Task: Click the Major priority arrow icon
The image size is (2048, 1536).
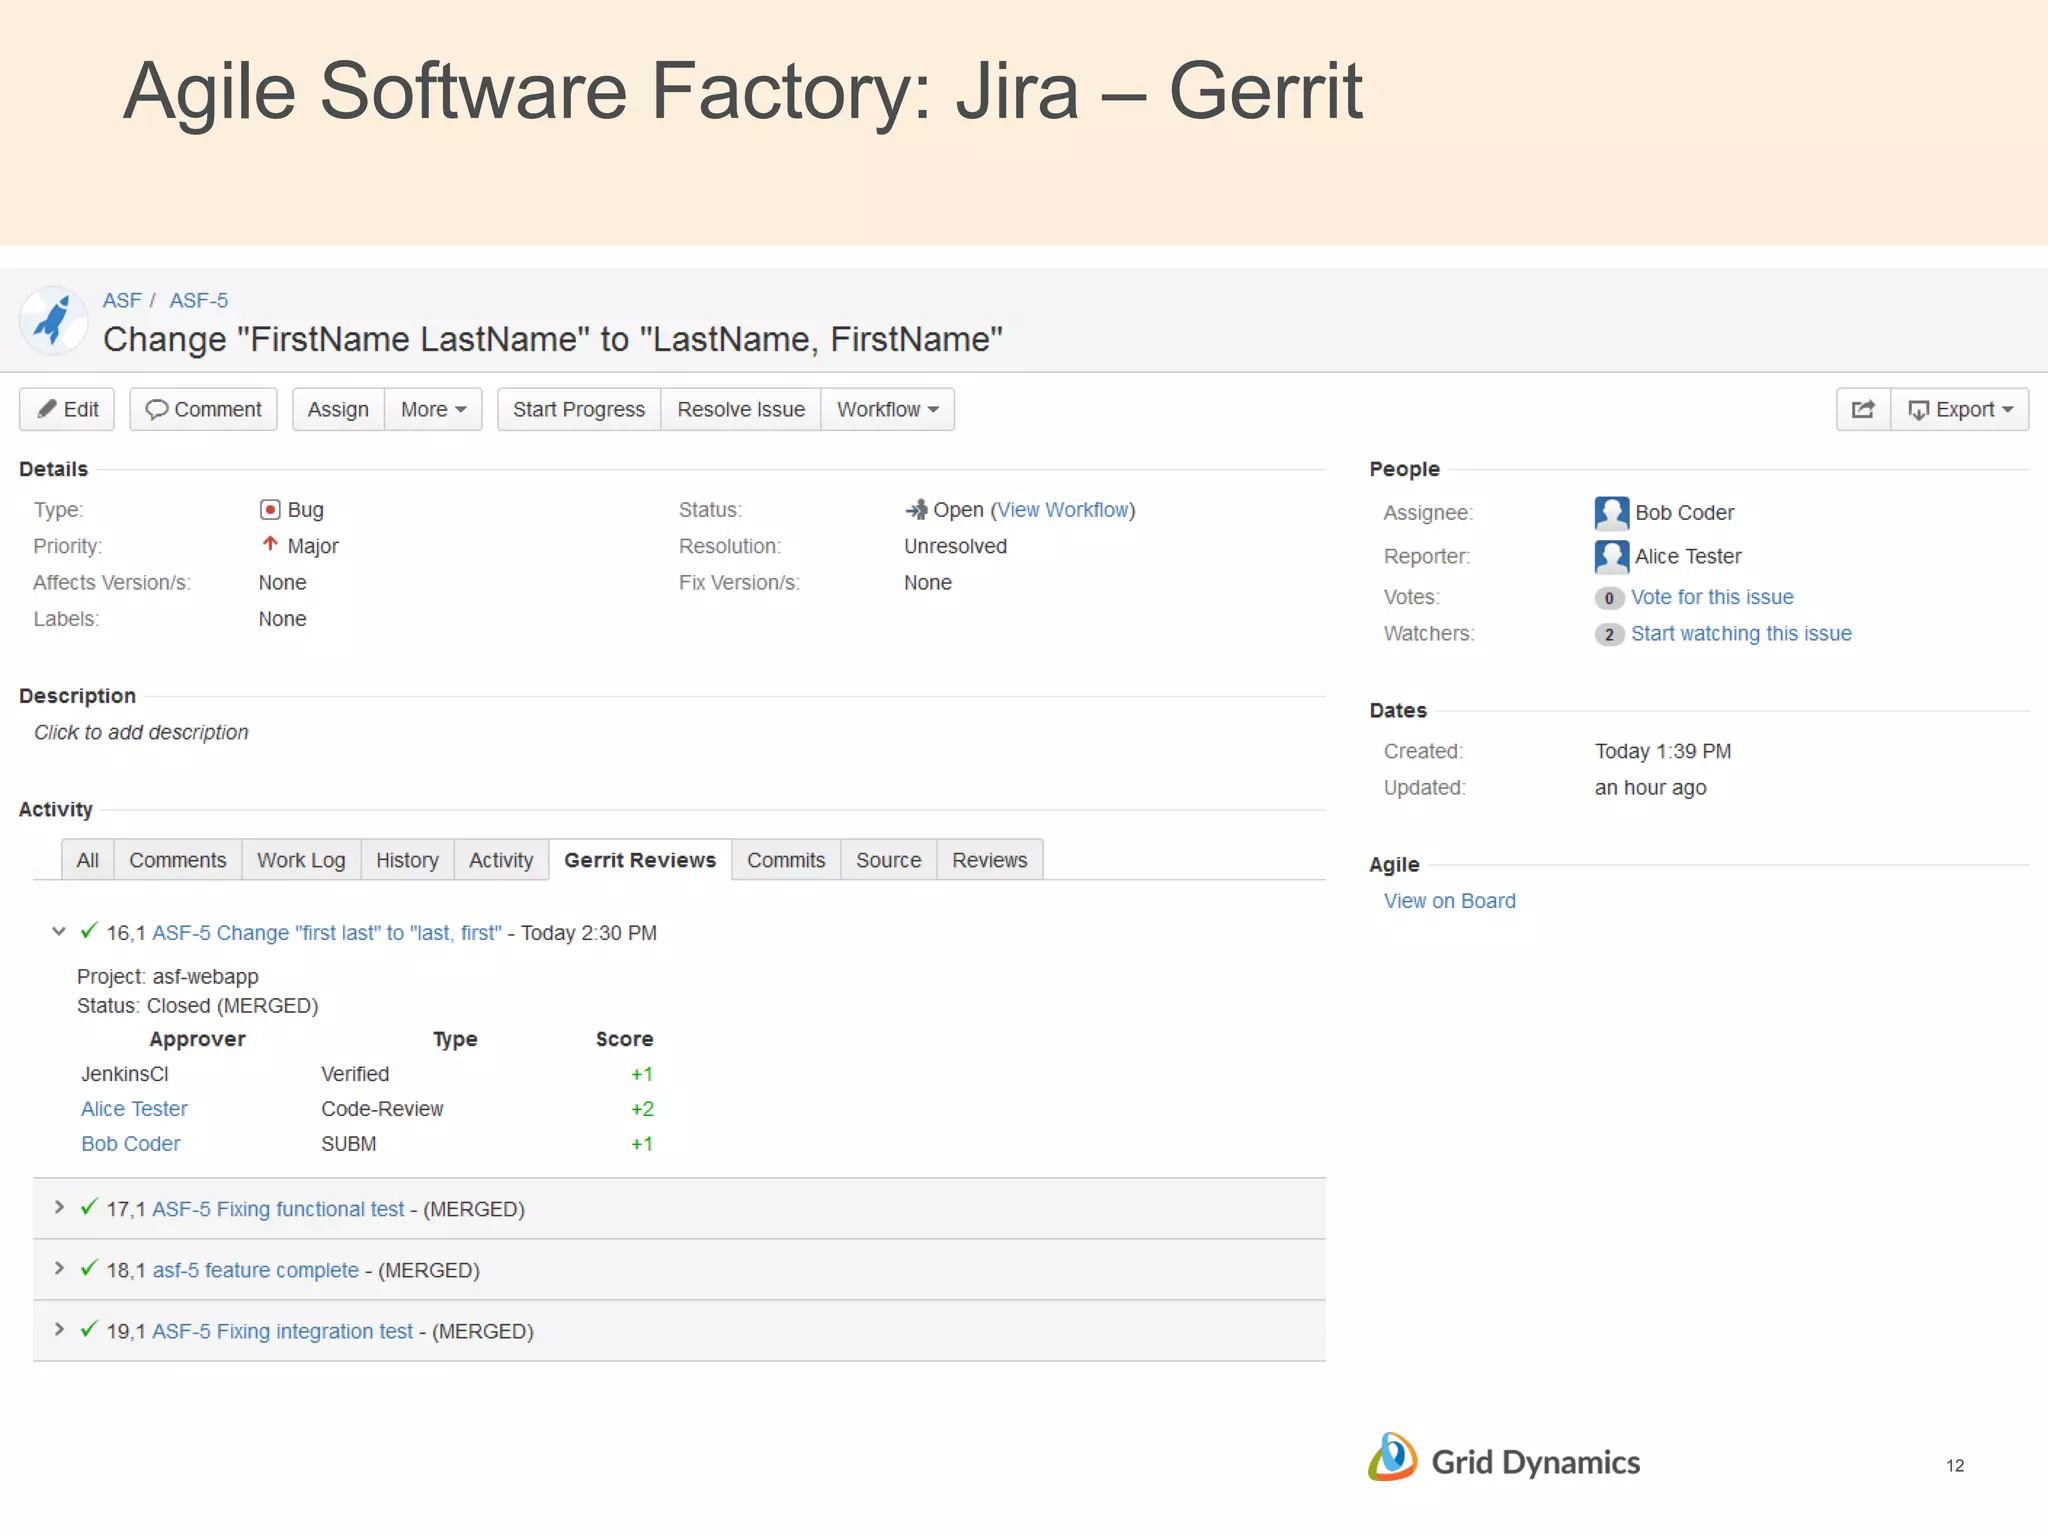Action: pyautogui.click(x=270, y=545)
